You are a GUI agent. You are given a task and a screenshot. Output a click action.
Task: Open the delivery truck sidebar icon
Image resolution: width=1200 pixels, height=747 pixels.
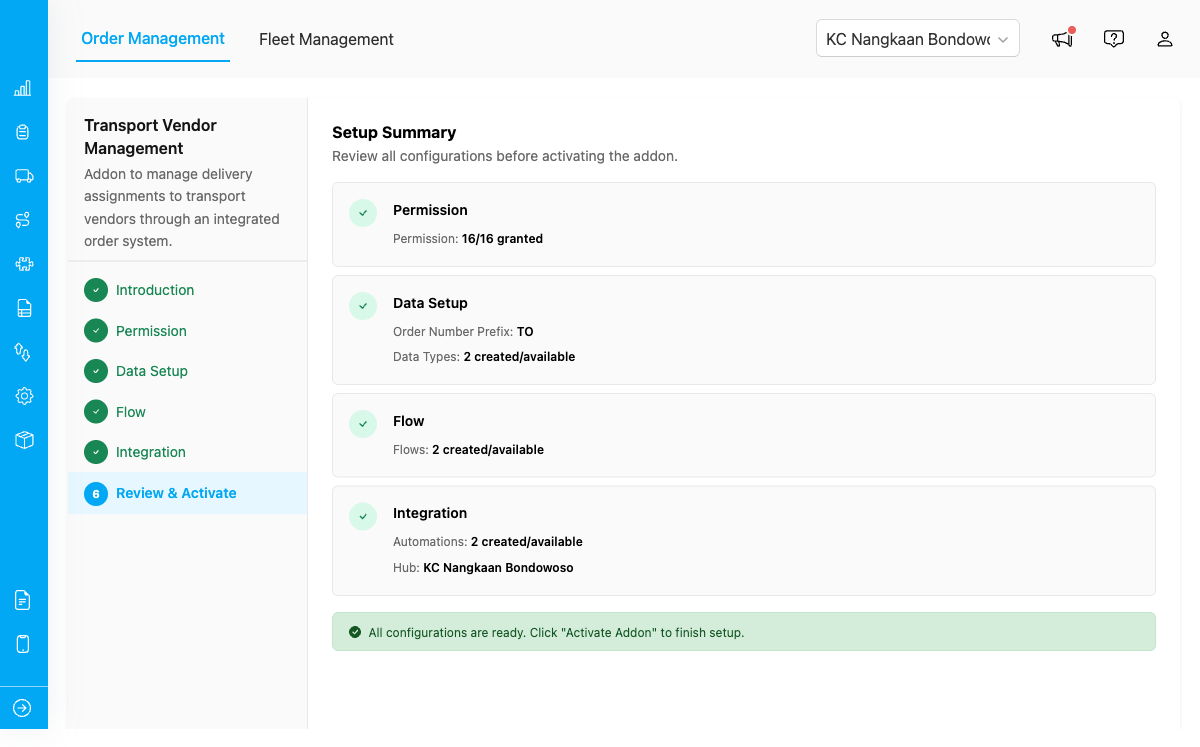[x=23, y=176]
